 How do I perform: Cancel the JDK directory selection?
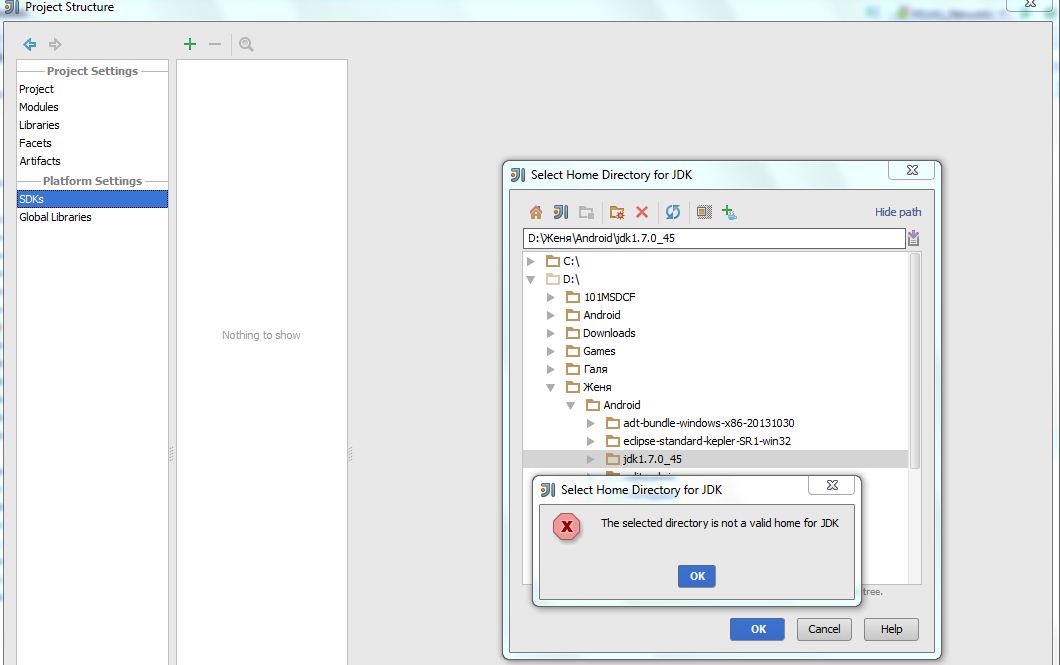coord(824,629)
